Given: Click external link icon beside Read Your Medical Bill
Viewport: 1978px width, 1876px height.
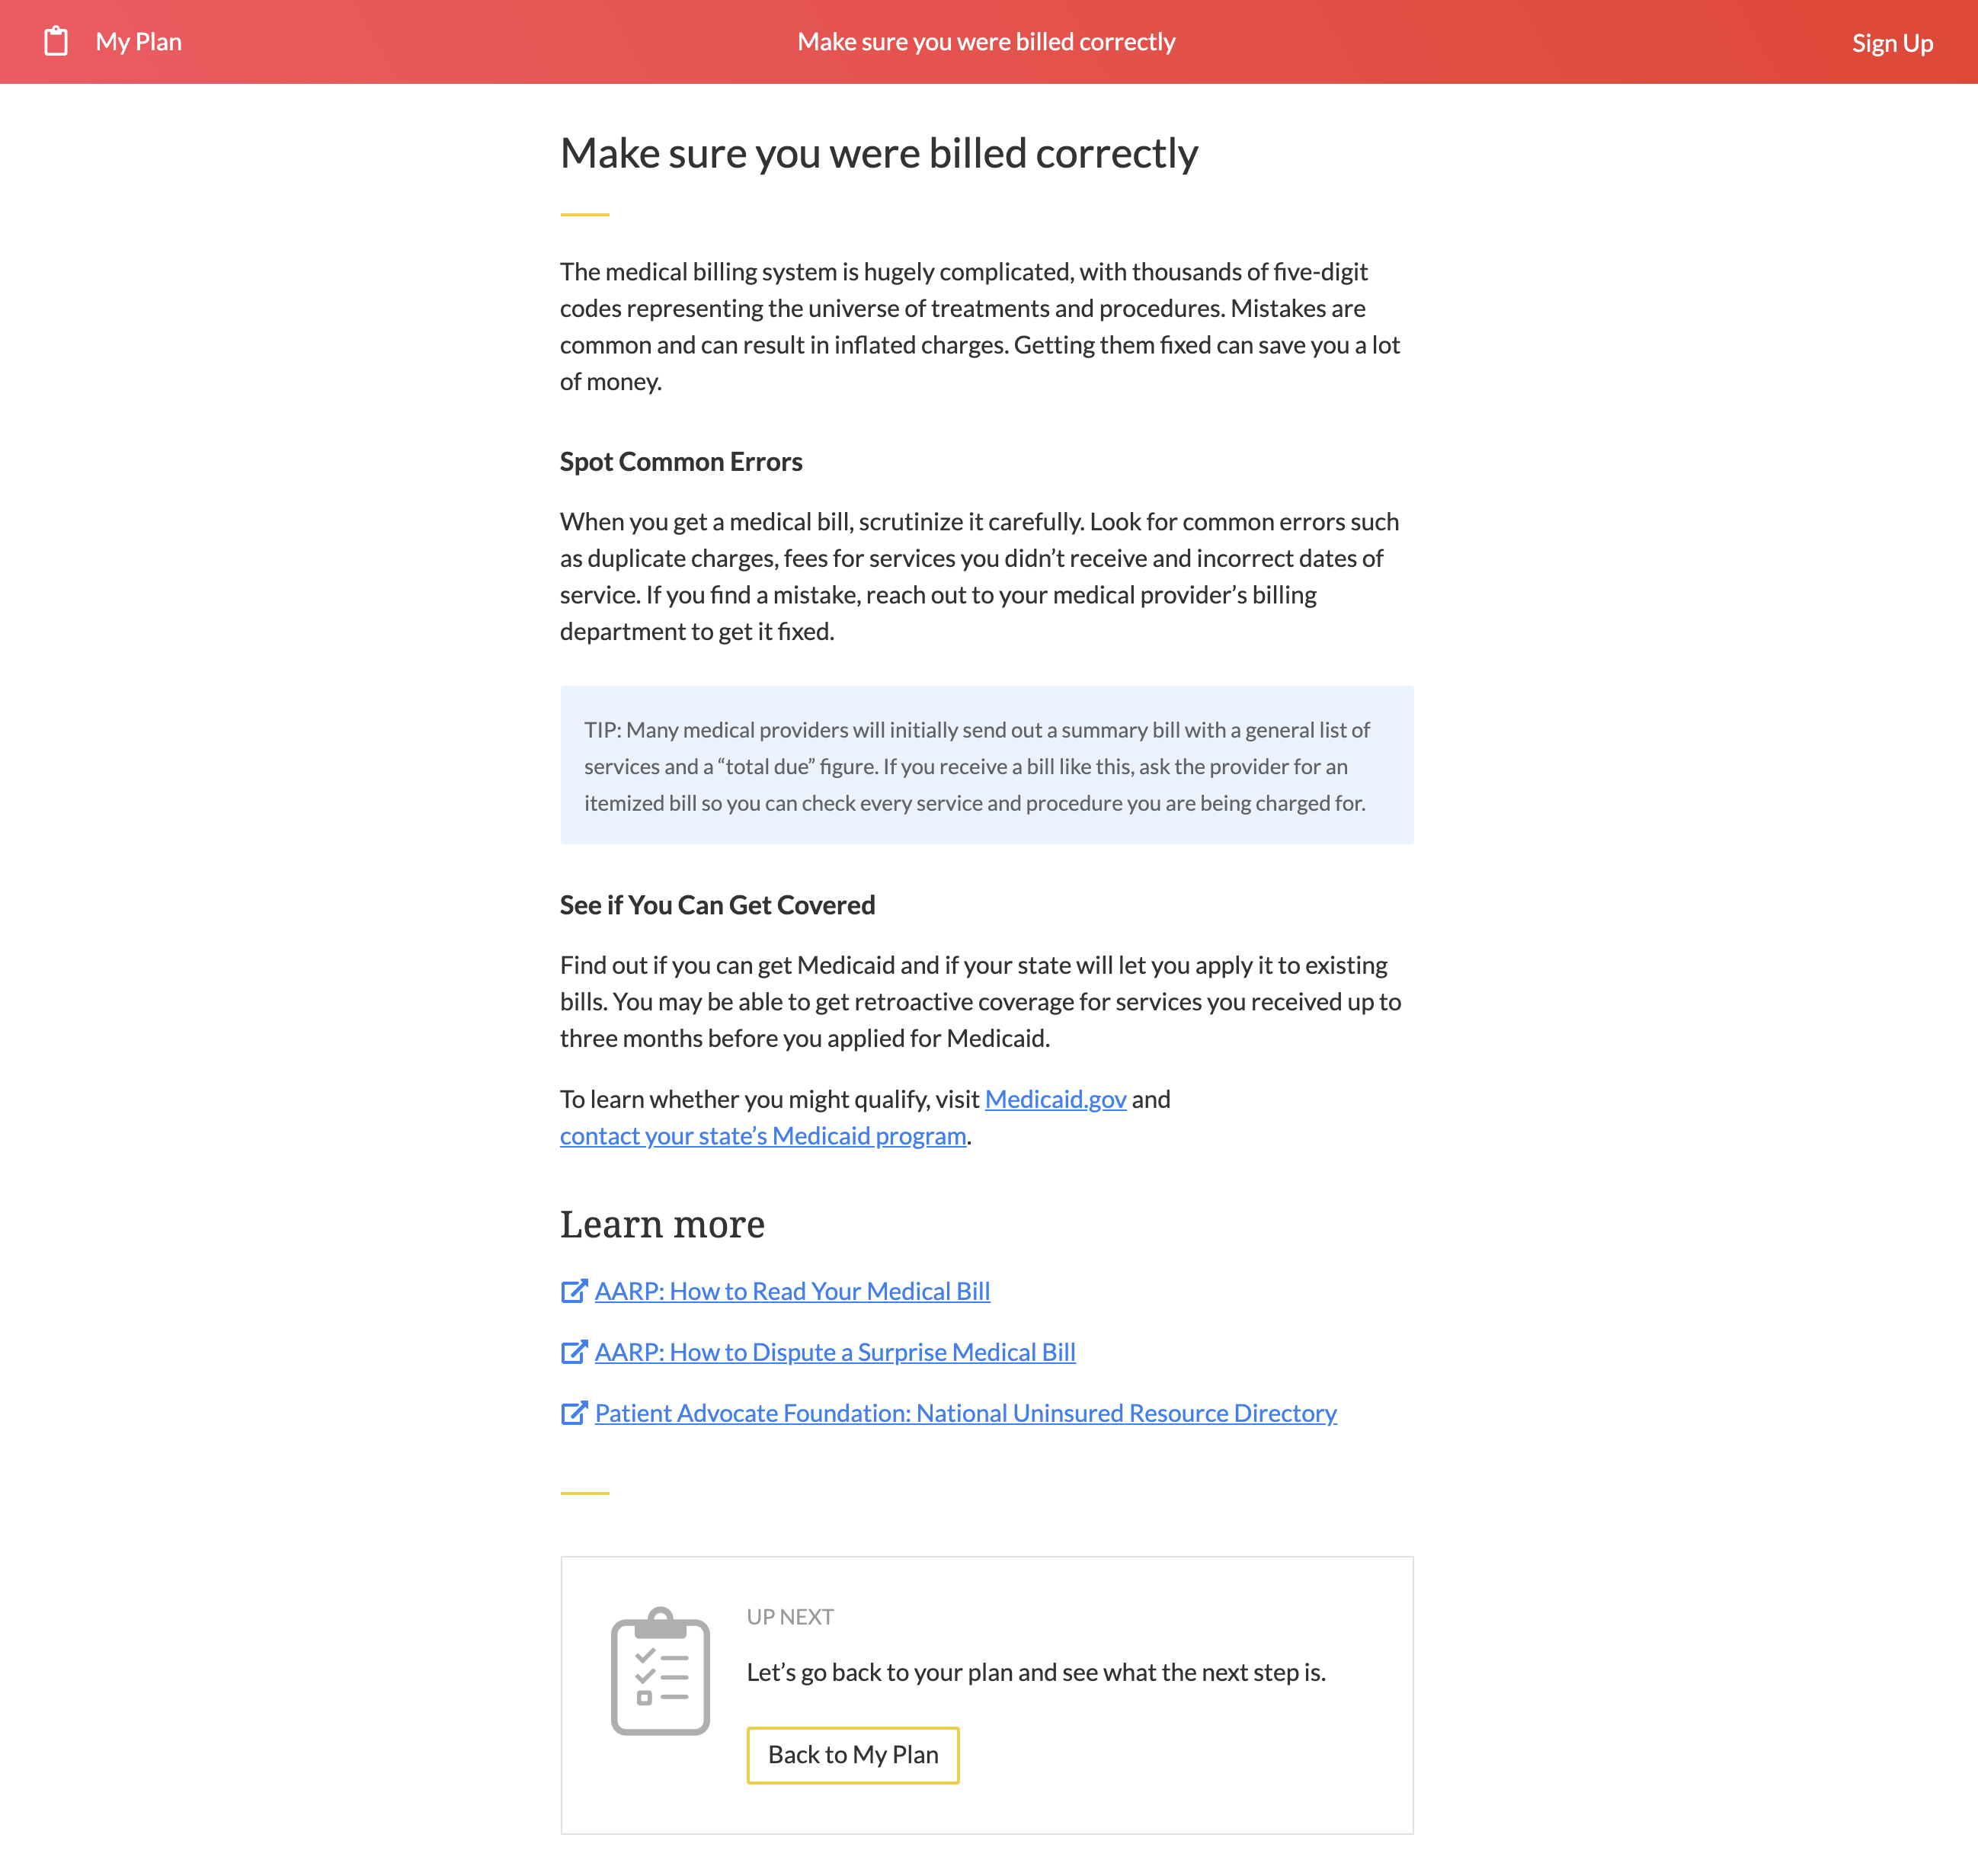Looking at the screenshot, I should 573,1291.
